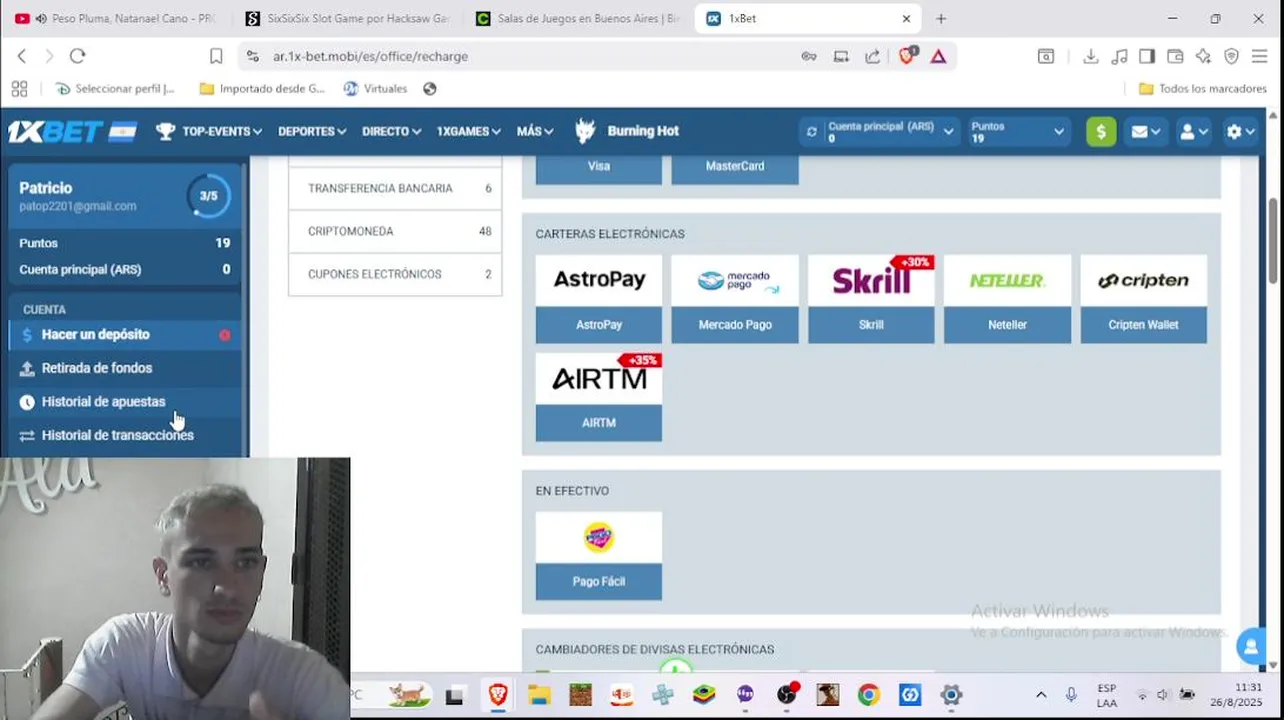The image size is (1284, 720).
Task: Select CRIPTOMONEDA category
Action: [395, 231]
